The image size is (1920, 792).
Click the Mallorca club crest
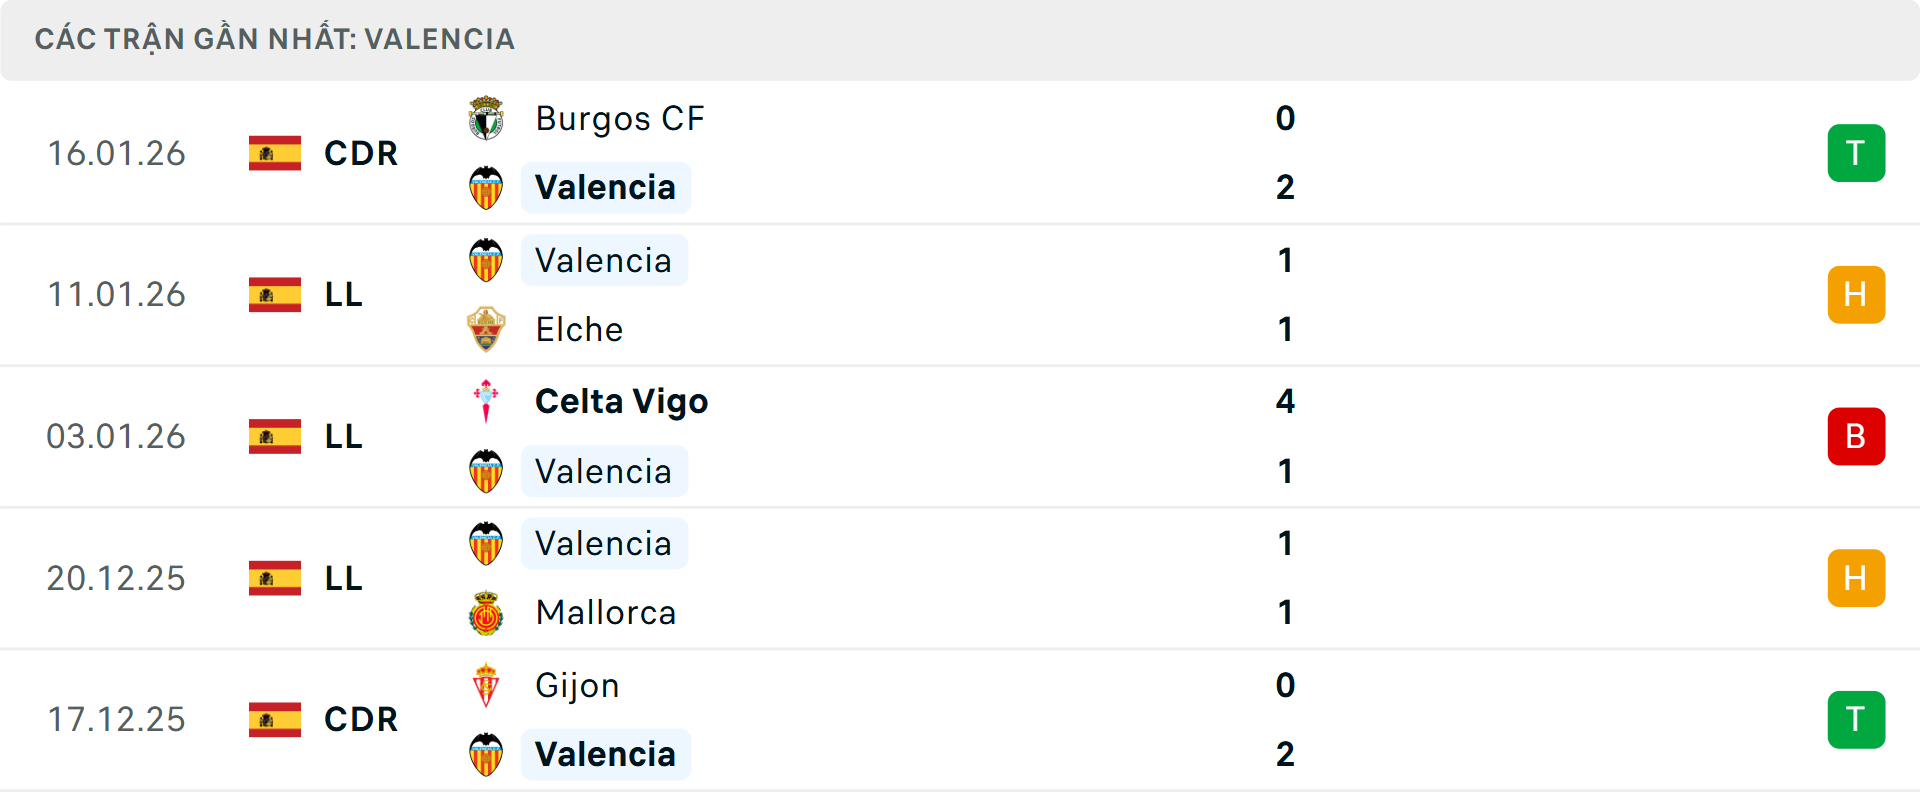click(x=486, y=613)
